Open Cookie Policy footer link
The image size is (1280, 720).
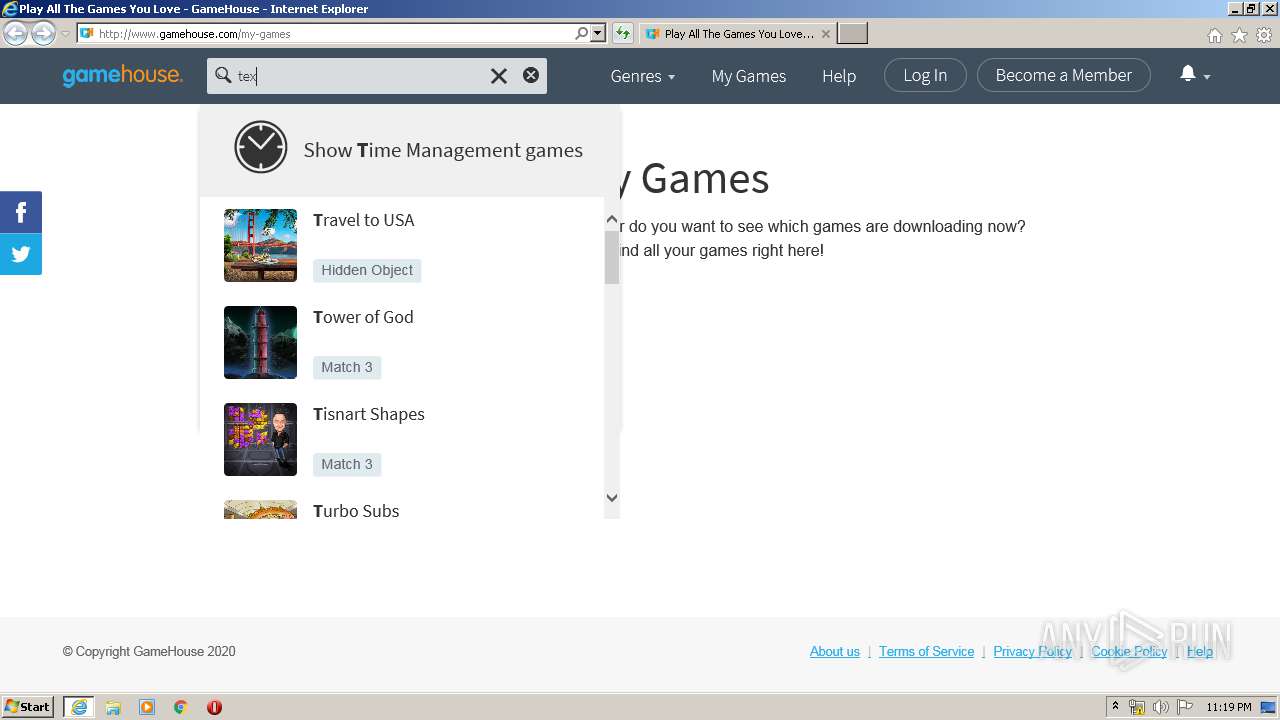(x=1129, y=651)
